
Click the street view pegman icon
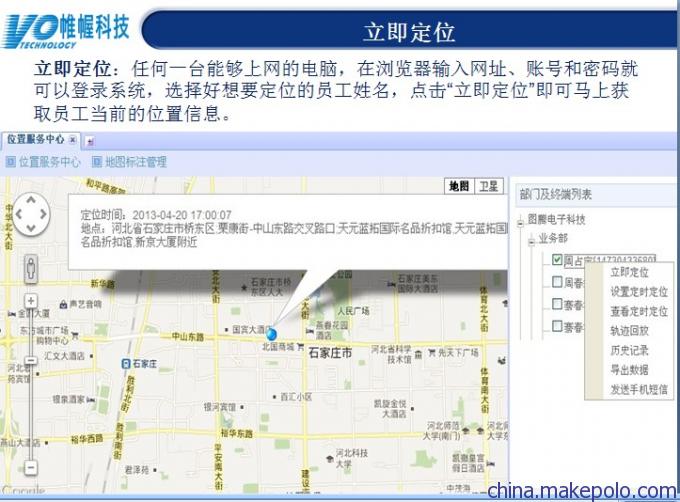point(31,269)
